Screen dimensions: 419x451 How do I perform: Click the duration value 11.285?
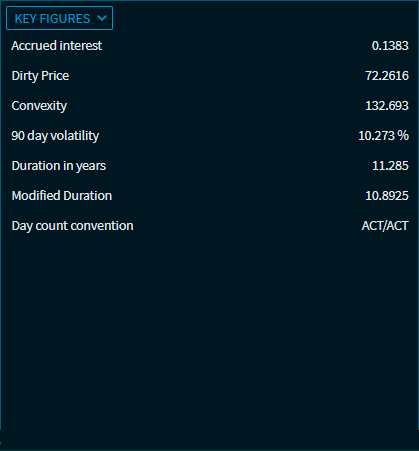[390, 166]
